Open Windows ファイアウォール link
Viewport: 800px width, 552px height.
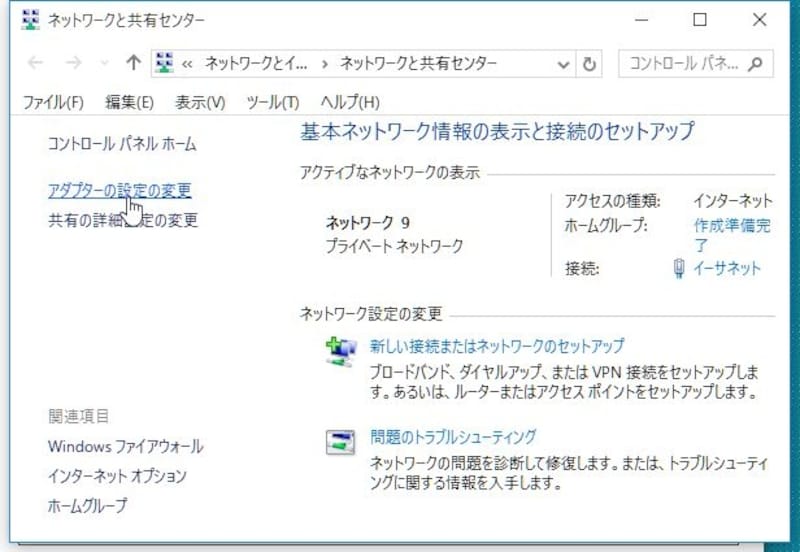tap(126, 446)
